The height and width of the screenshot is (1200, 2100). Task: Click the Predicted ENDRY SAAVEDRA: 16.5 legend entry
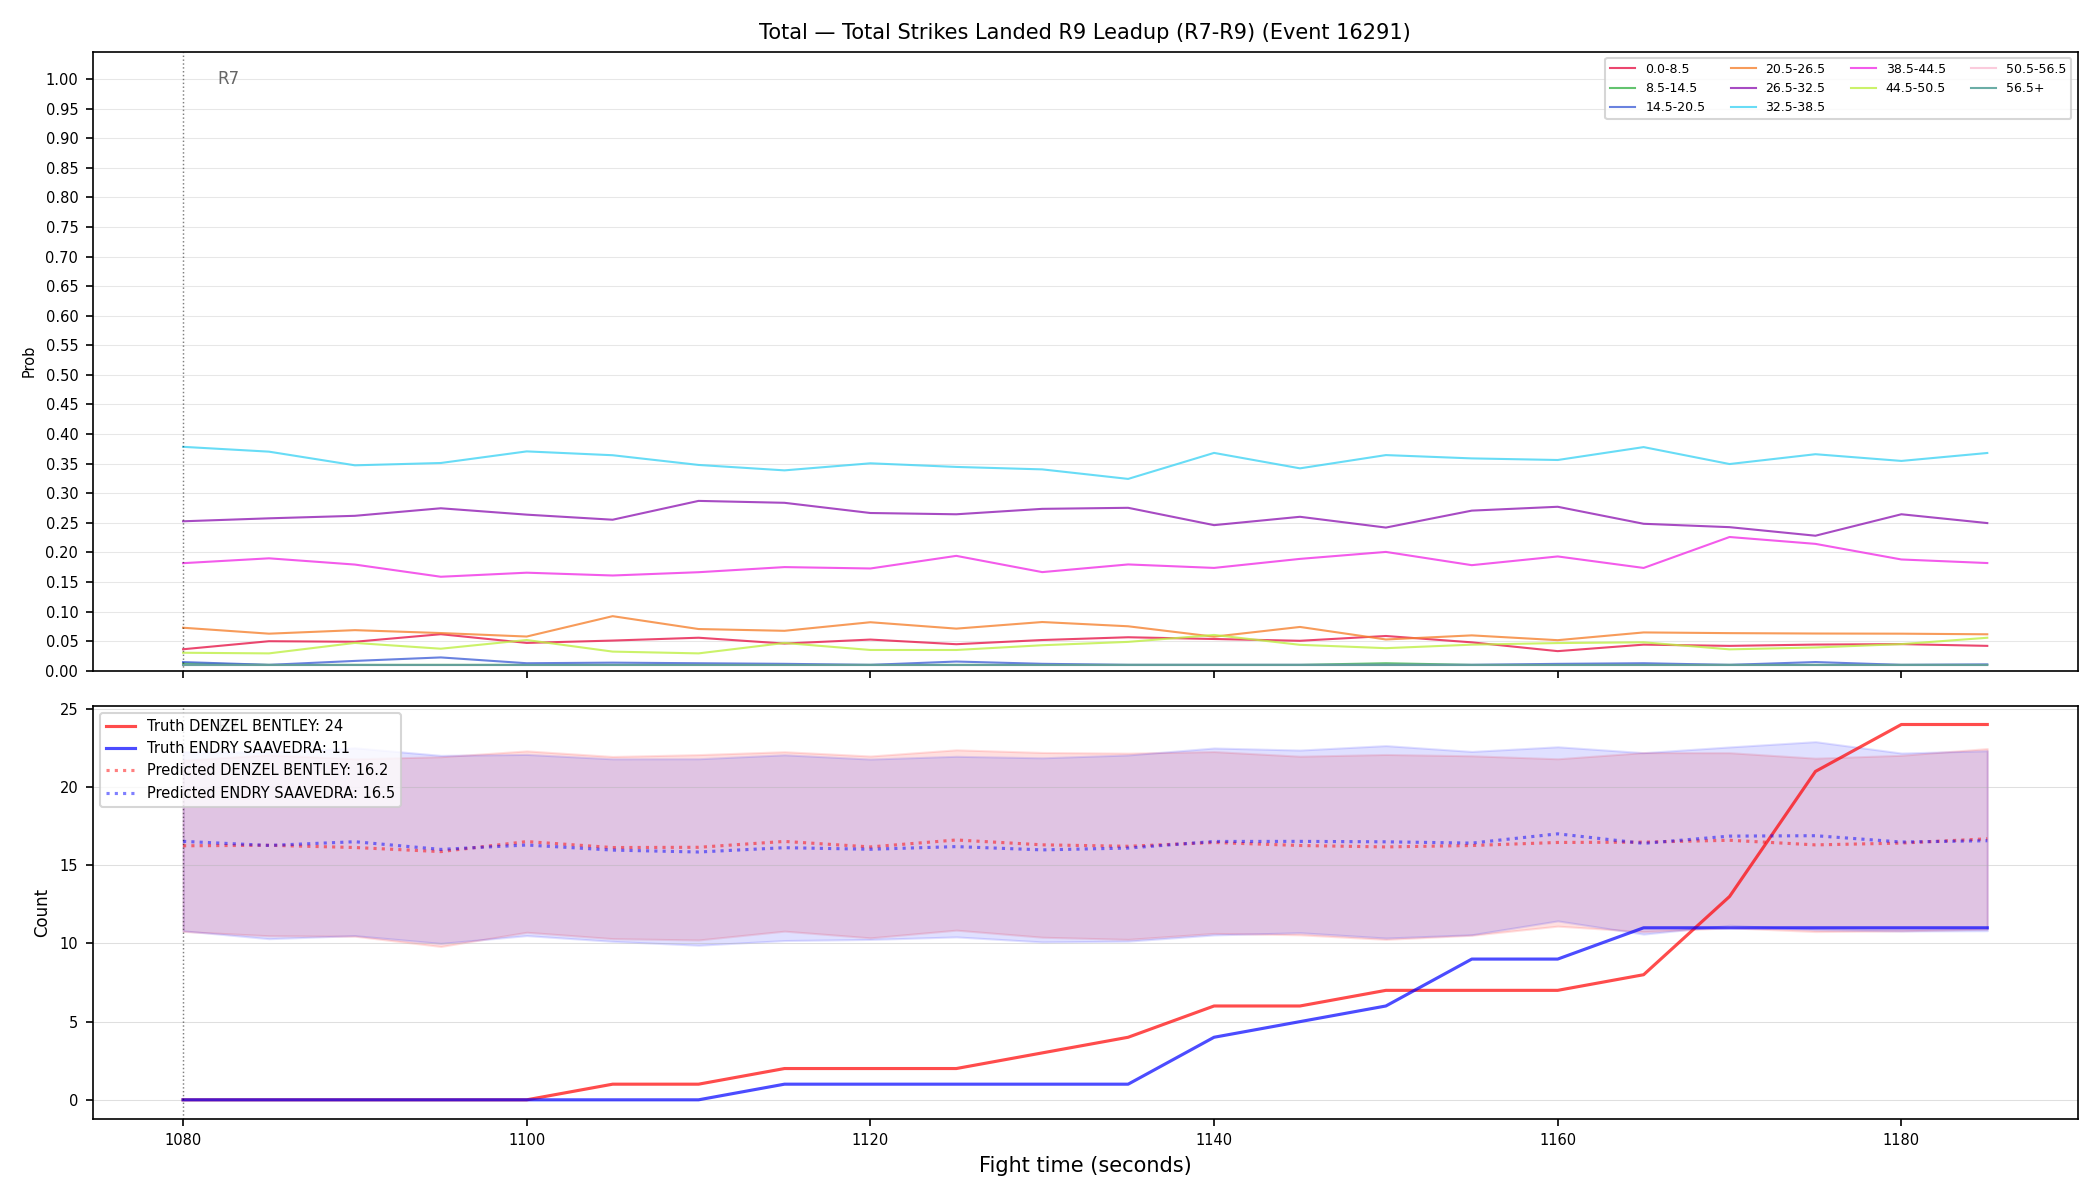coord(250,793)
